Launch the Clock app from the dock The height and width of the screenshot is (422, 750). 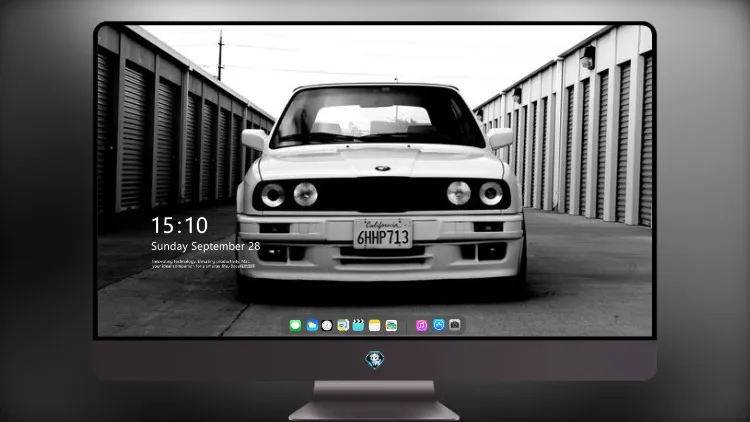(x=327, y=325)
